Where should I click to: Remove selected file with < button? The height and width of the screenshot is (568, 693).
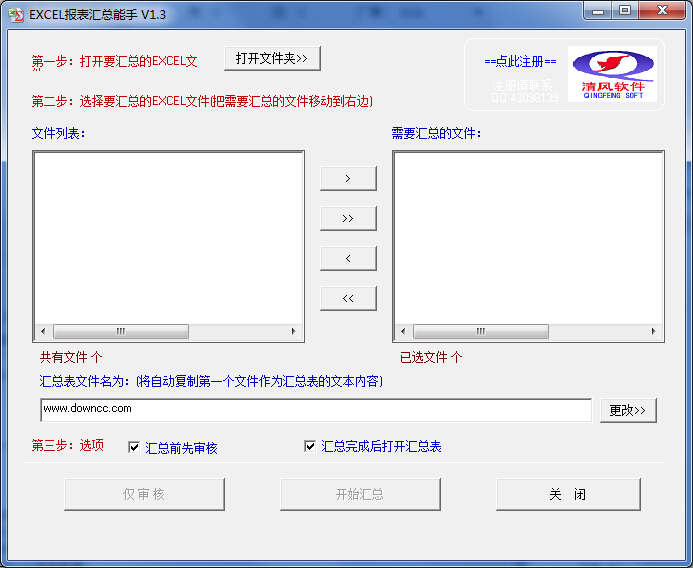click(x=348, y=258)
